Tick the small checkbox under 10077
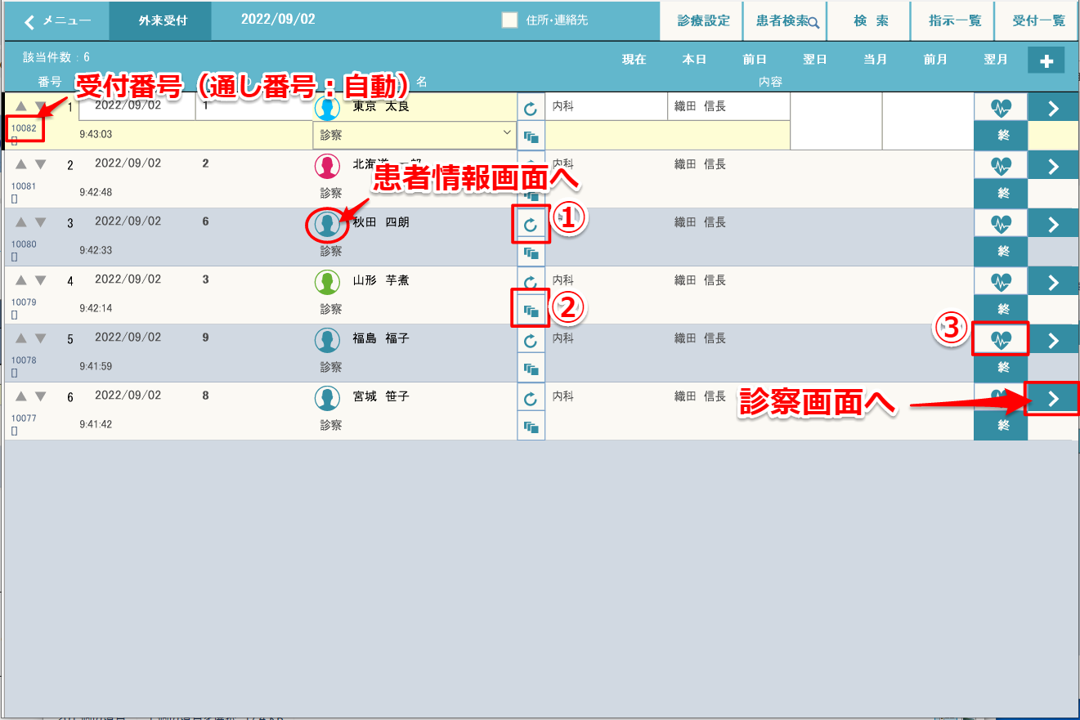 (x=14, y=431)
